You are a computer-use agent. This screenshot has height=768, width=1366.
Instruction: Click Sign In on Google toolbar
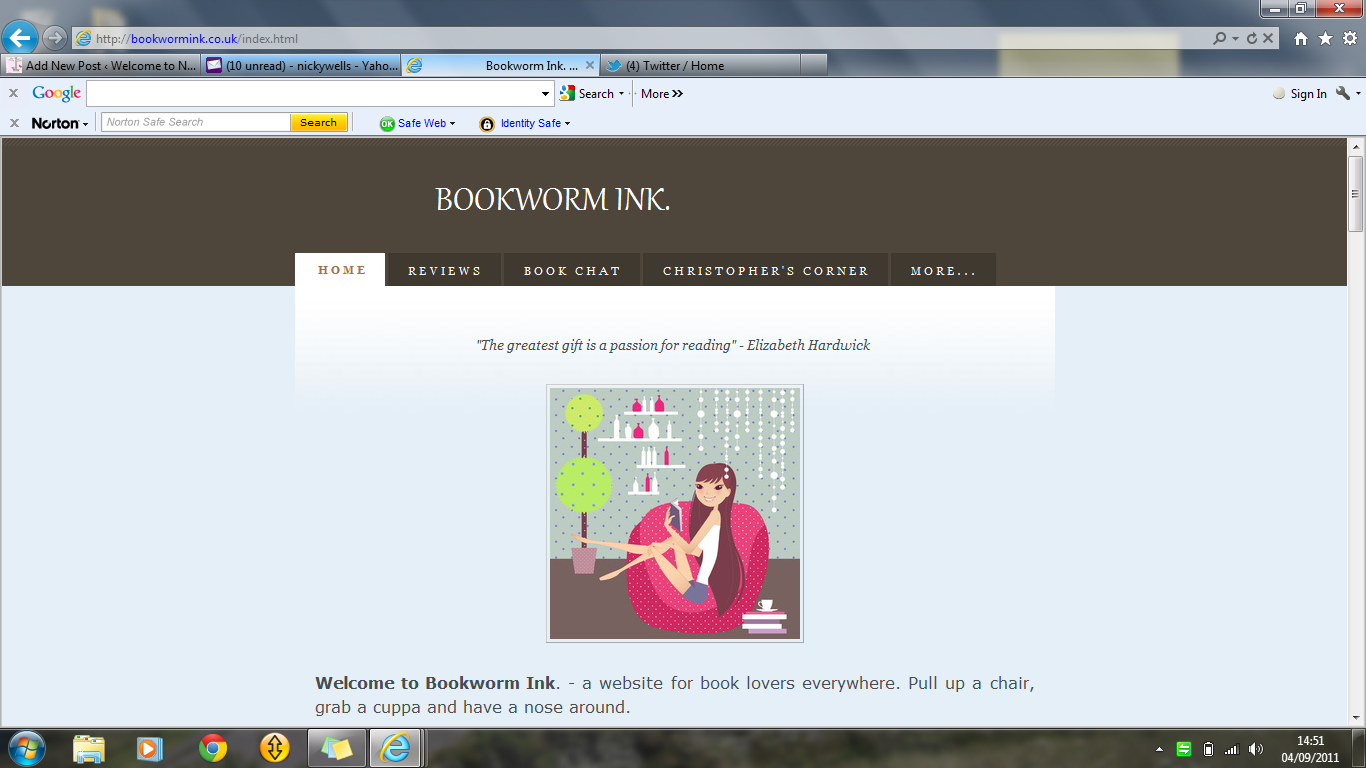click(x=1308, y=94)
